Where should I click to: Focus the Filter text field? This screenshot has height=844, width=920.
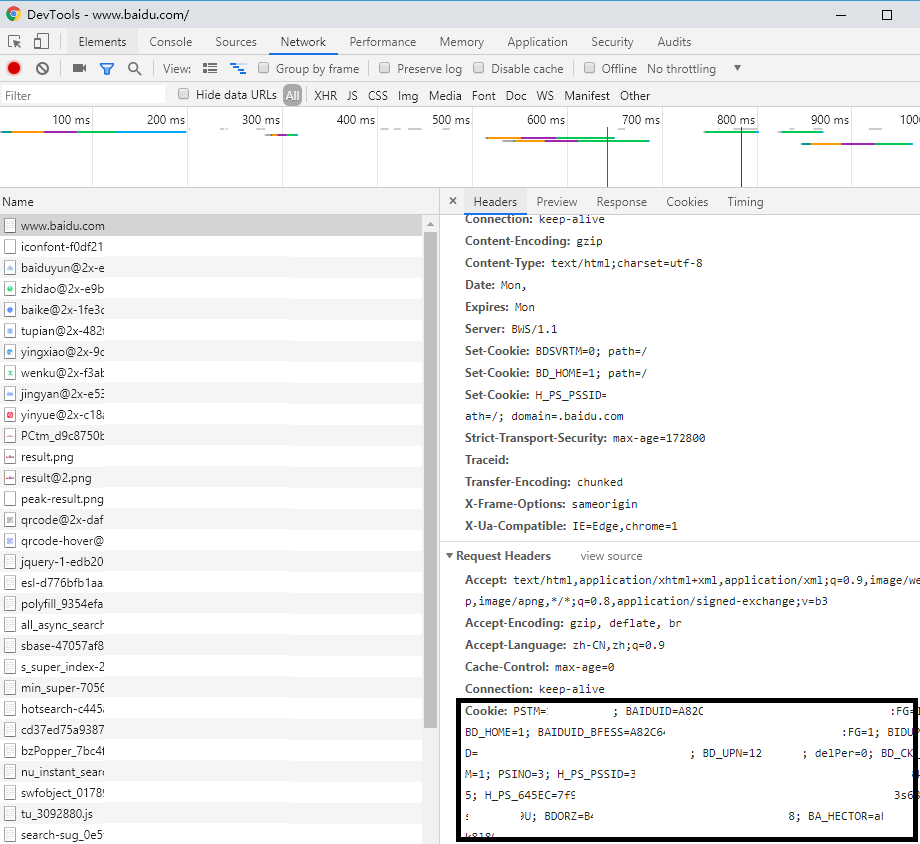coord(83,95)
